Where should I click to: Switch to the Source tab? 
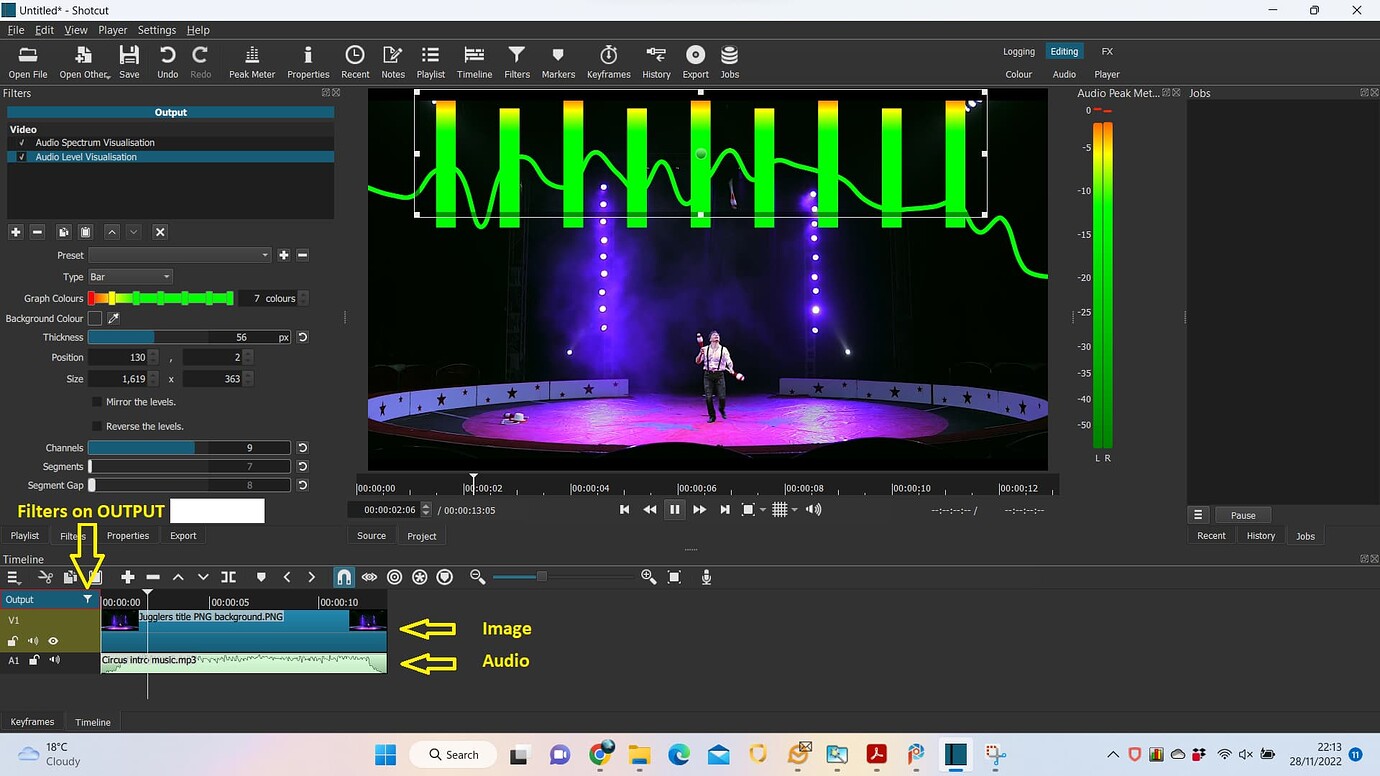click(x=371, y=536)
